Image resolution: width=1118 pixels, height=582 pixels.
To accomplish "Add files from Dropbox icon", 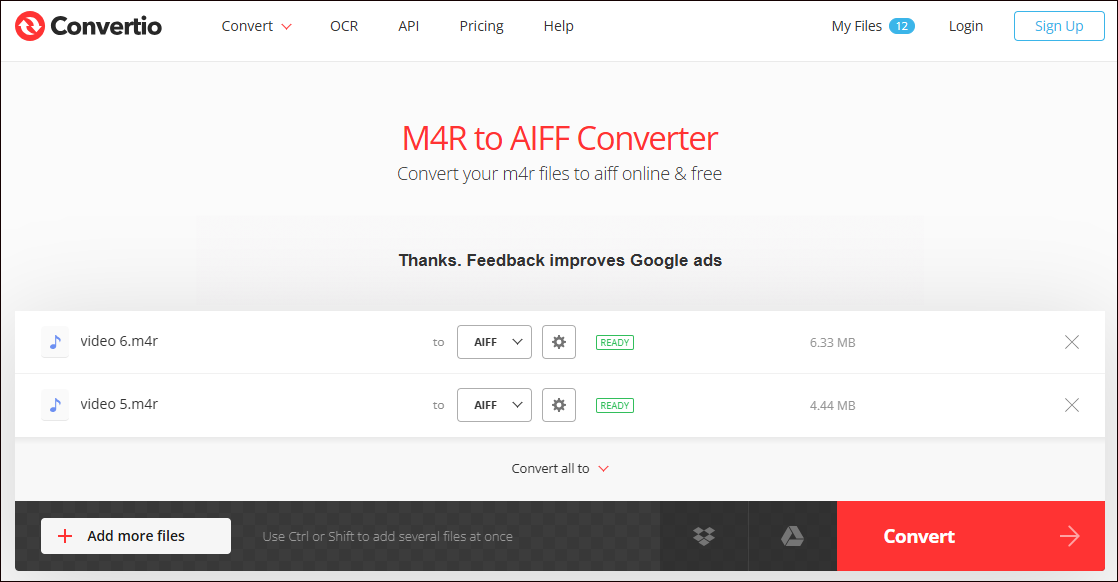I will point(704,536).
